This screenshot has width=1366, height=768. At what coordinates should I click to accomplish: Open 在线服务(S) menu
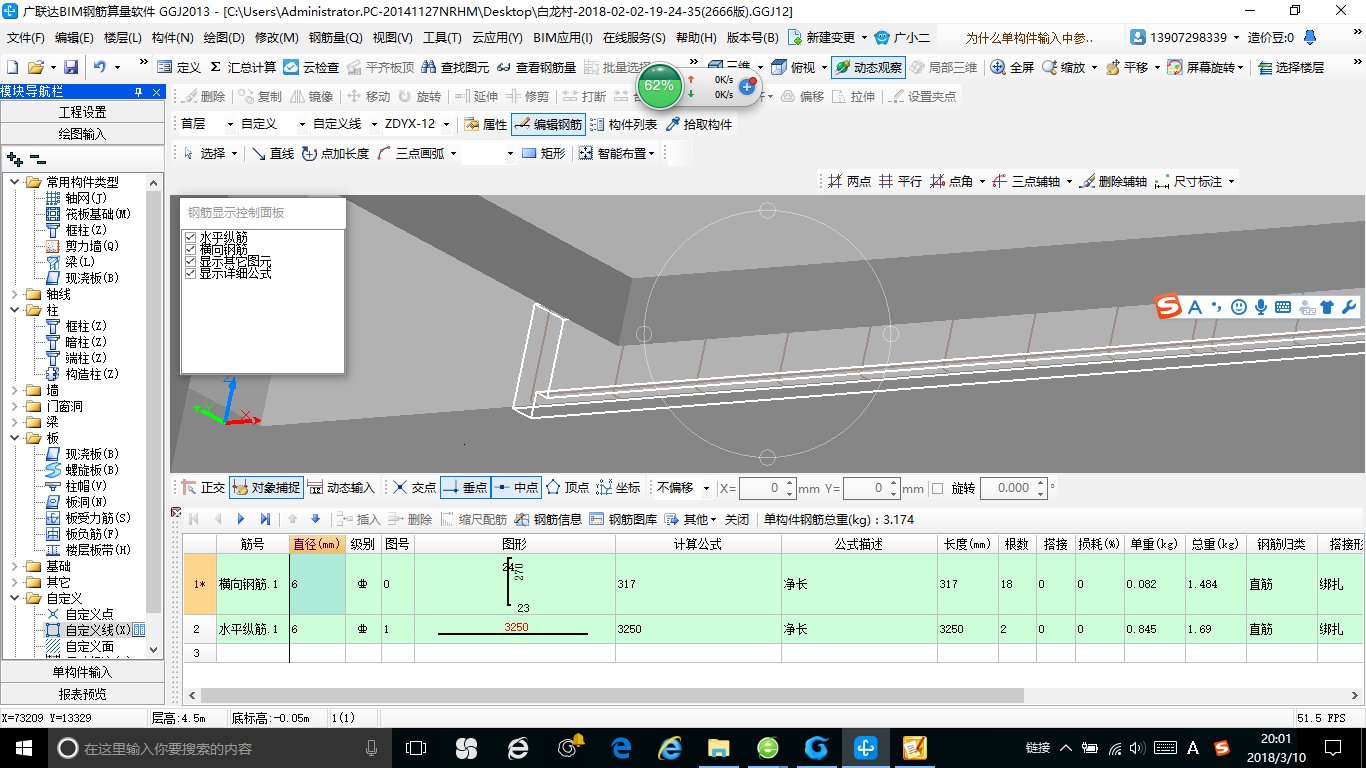click(x=634, y=38)
